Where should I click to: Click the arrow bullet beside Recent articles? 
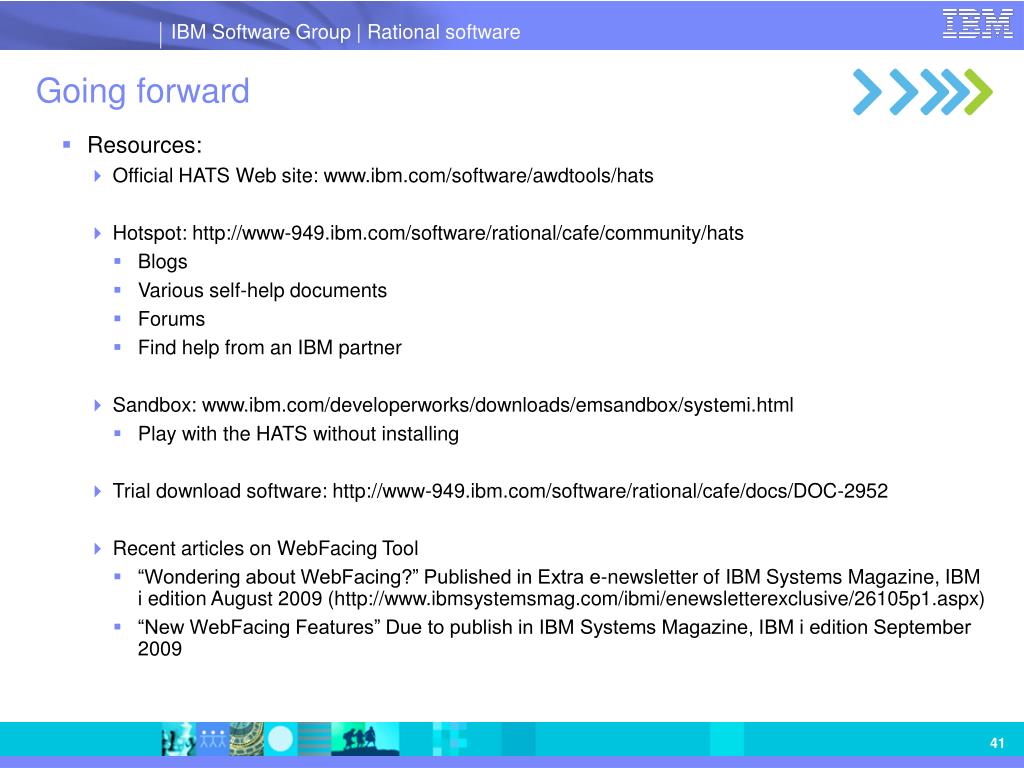pyautogui.click(x=97, y=549)
